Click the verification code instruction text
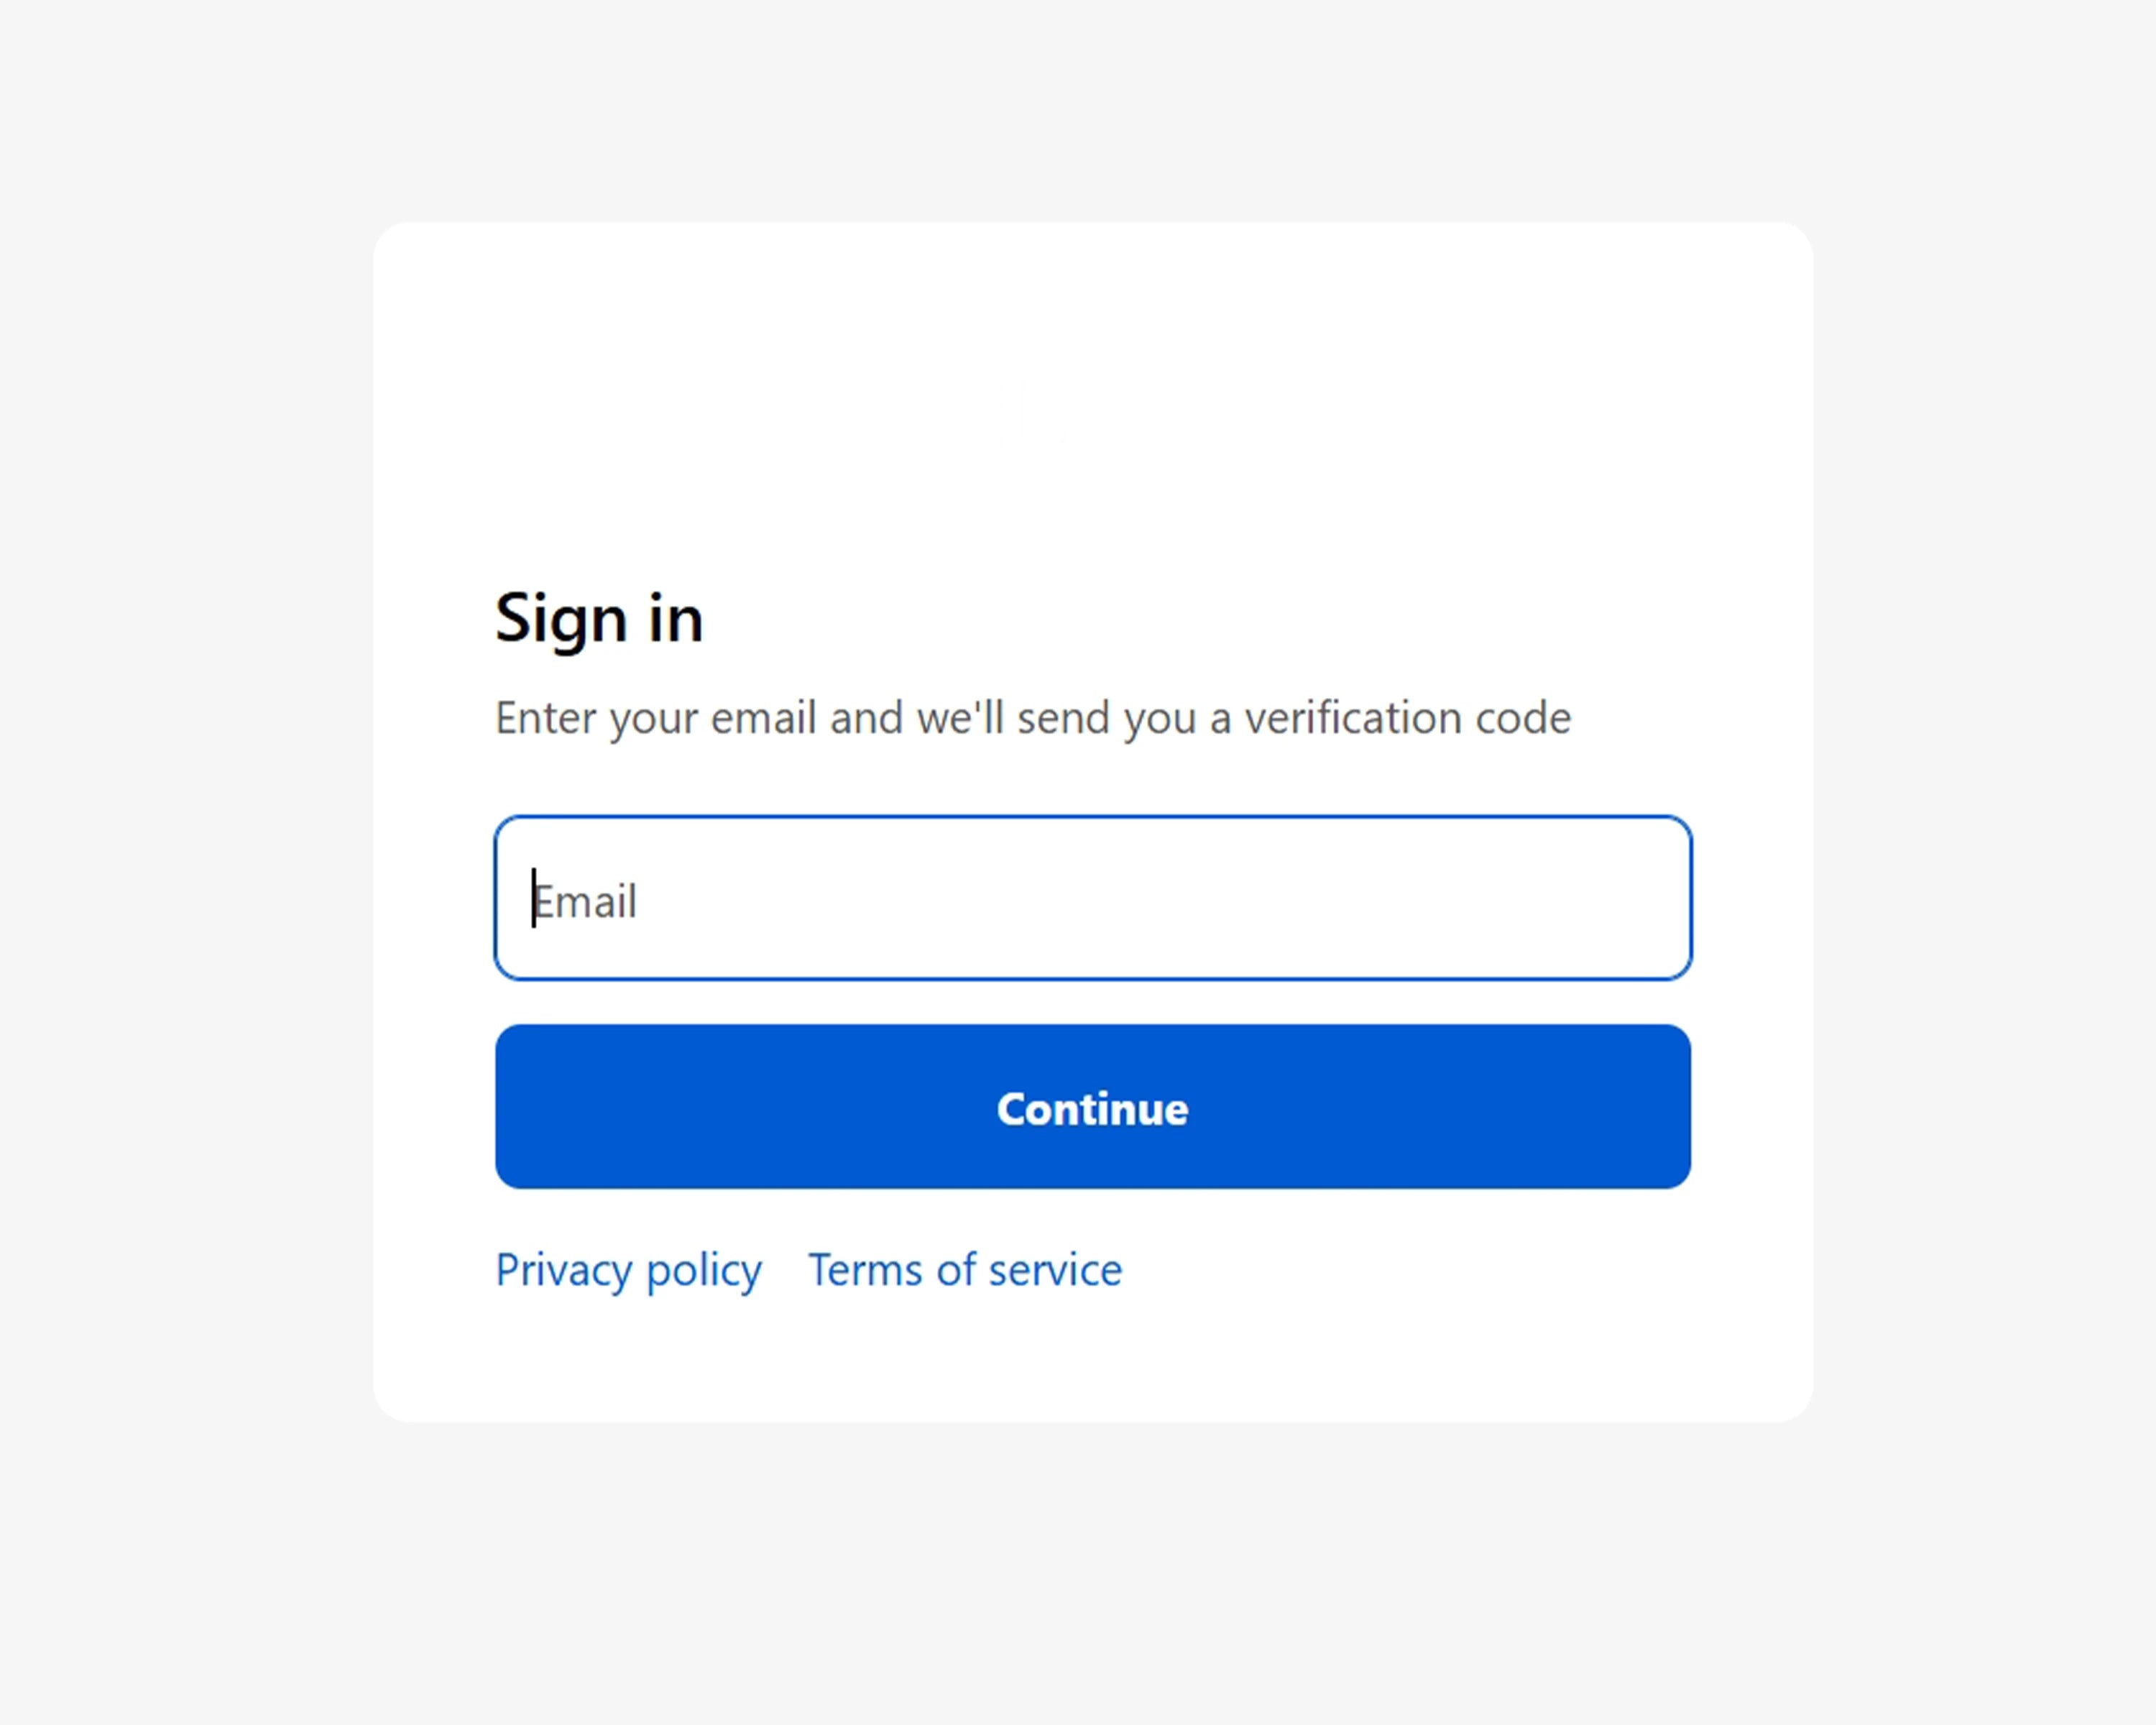 (1032, 718)
